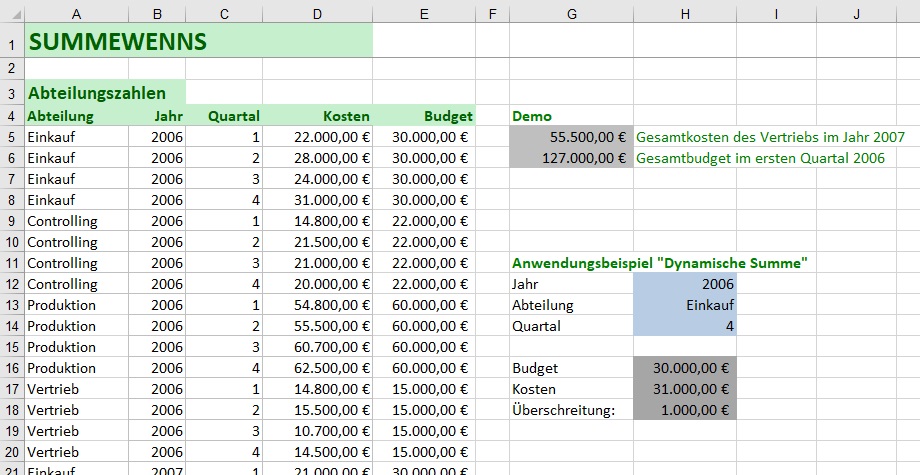Click the select-all corner of the sheet
920x475 pixels.
(x=10, y=13)
